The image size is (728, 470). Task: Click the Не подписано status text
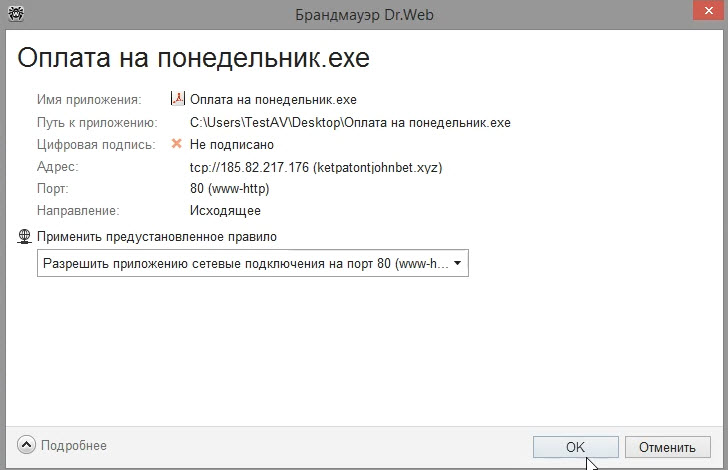232,144
